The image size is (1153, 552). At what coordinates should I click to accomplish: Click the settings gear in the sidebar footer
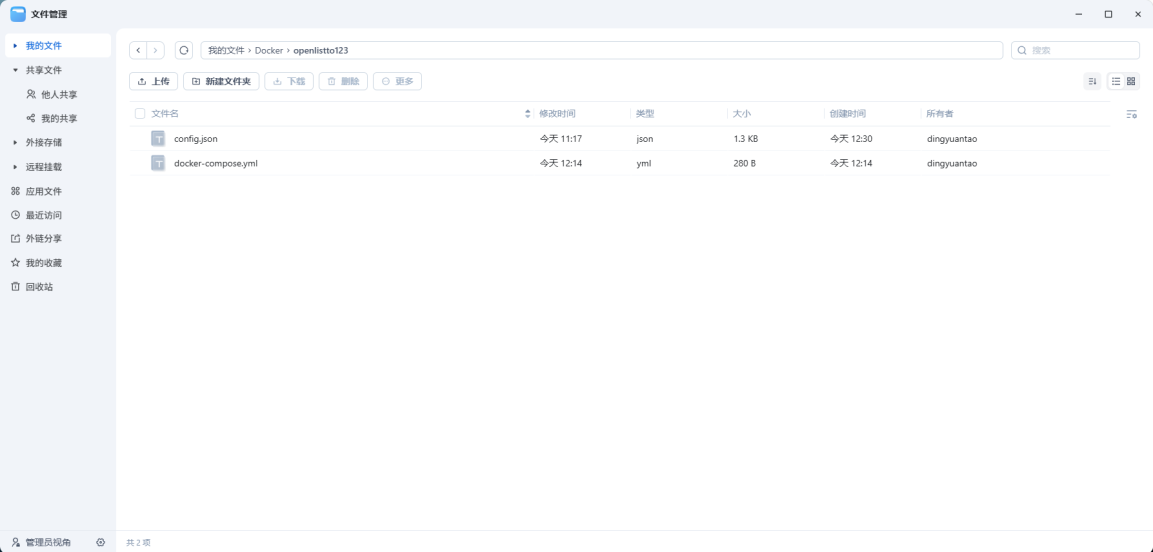click(100, 542)
